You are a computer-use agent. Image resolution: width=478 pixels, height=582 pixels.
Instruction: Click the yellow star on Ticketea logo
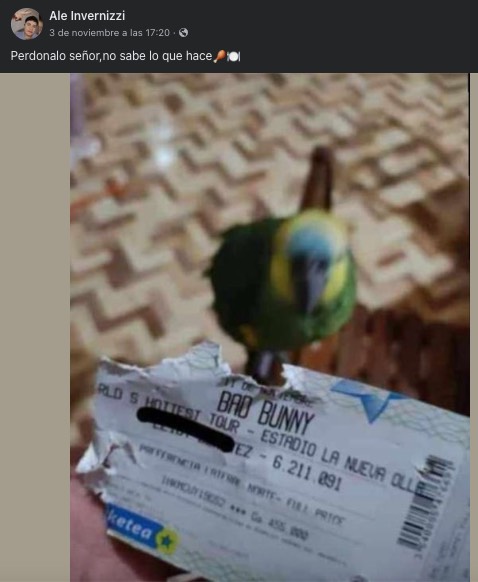(167, 540)
